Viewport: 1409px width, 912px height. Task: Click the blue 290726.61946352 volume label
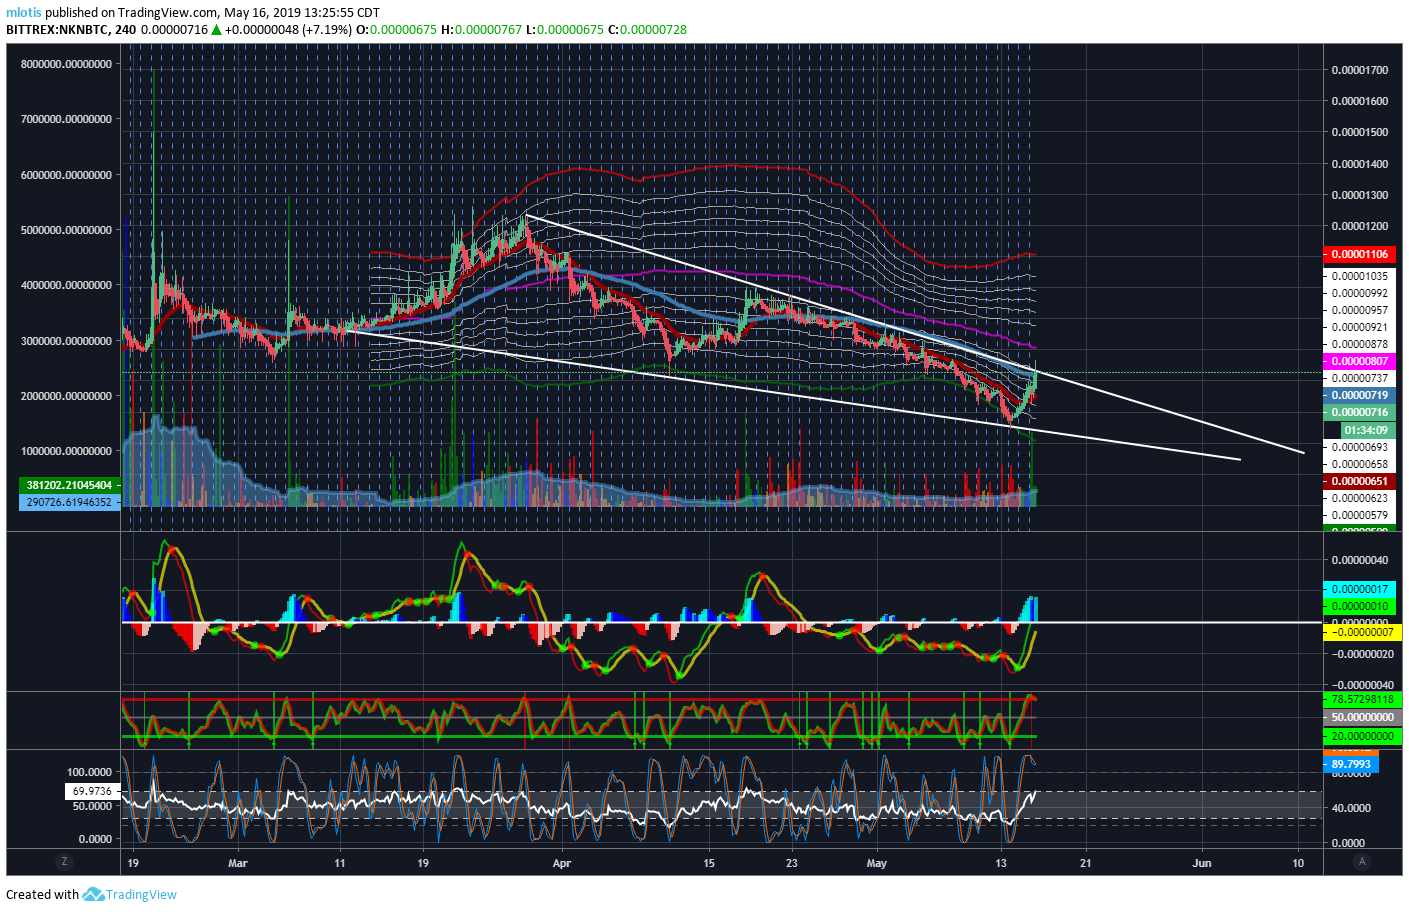(x=70, y=501)
